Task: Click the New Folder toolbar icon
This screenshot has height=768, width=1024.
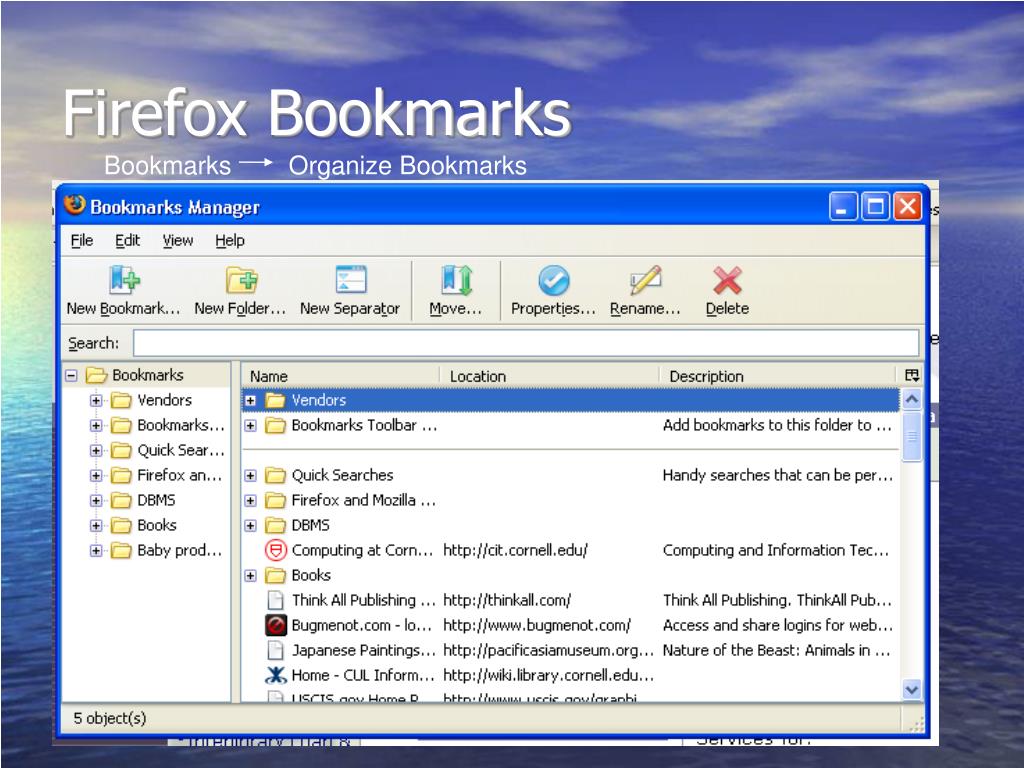Action: (x=242, y=280)
